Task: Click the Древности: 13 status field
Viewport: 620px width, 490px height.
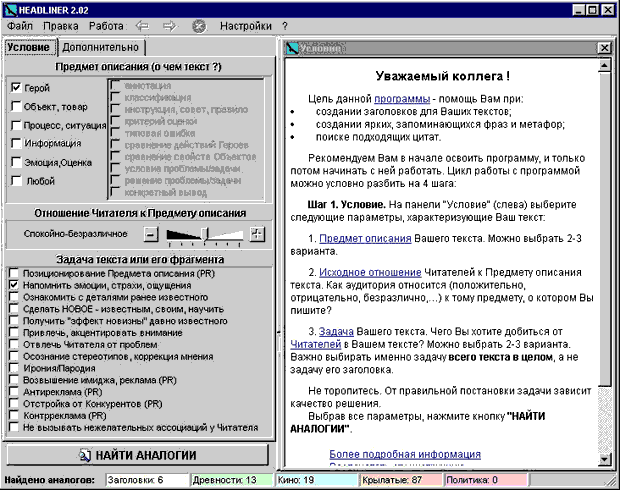Action: pyautogui.click(x=232, y=480)
